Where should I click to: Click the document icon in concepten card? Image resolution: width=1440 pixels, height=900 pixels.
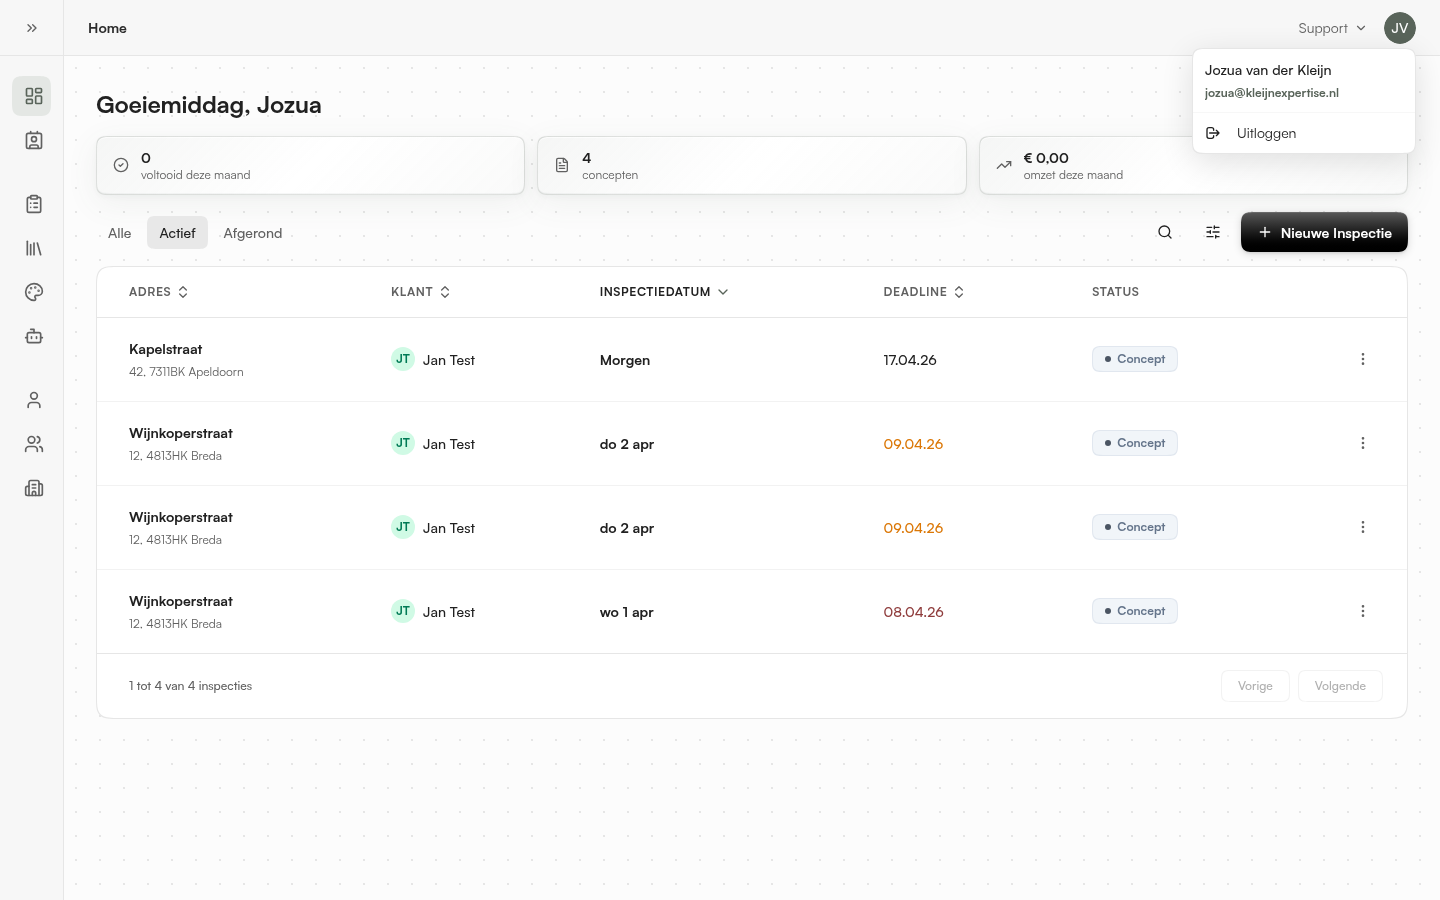(562, 165)
